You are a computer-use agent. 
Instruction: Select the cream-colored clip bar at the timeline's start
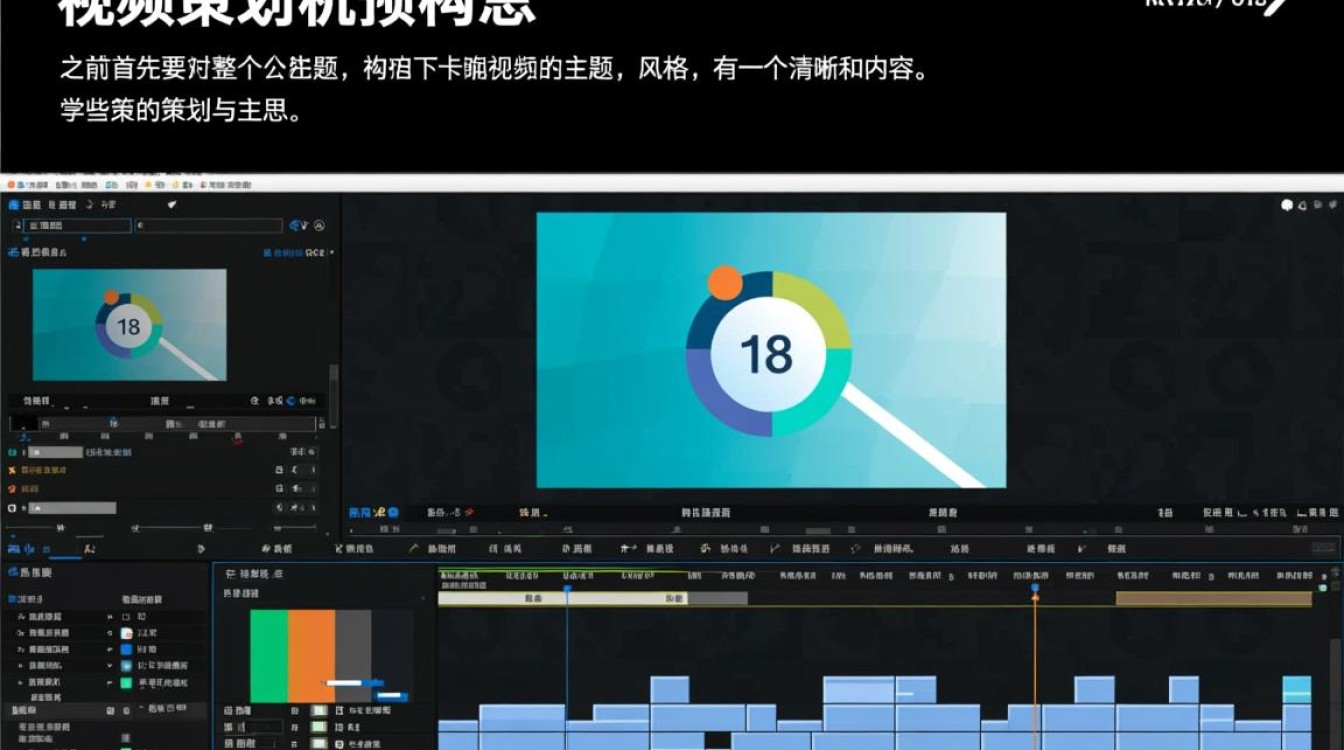point(563,598)
